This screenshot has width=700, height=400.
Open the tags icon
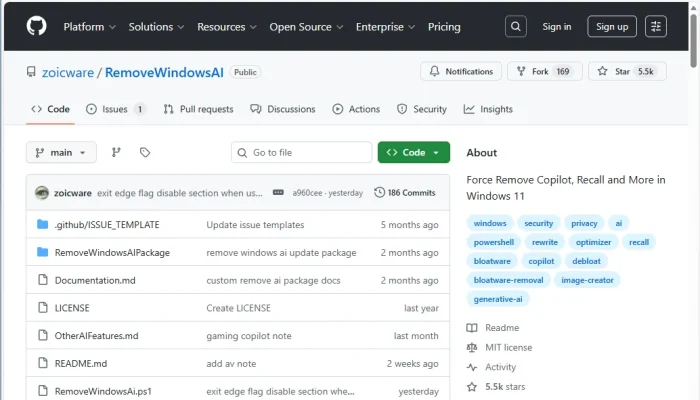(x=145, y=153)
